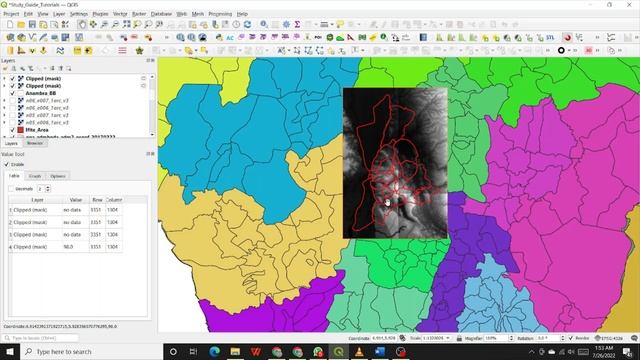Click the Open Data Source Manager icon

10,38
